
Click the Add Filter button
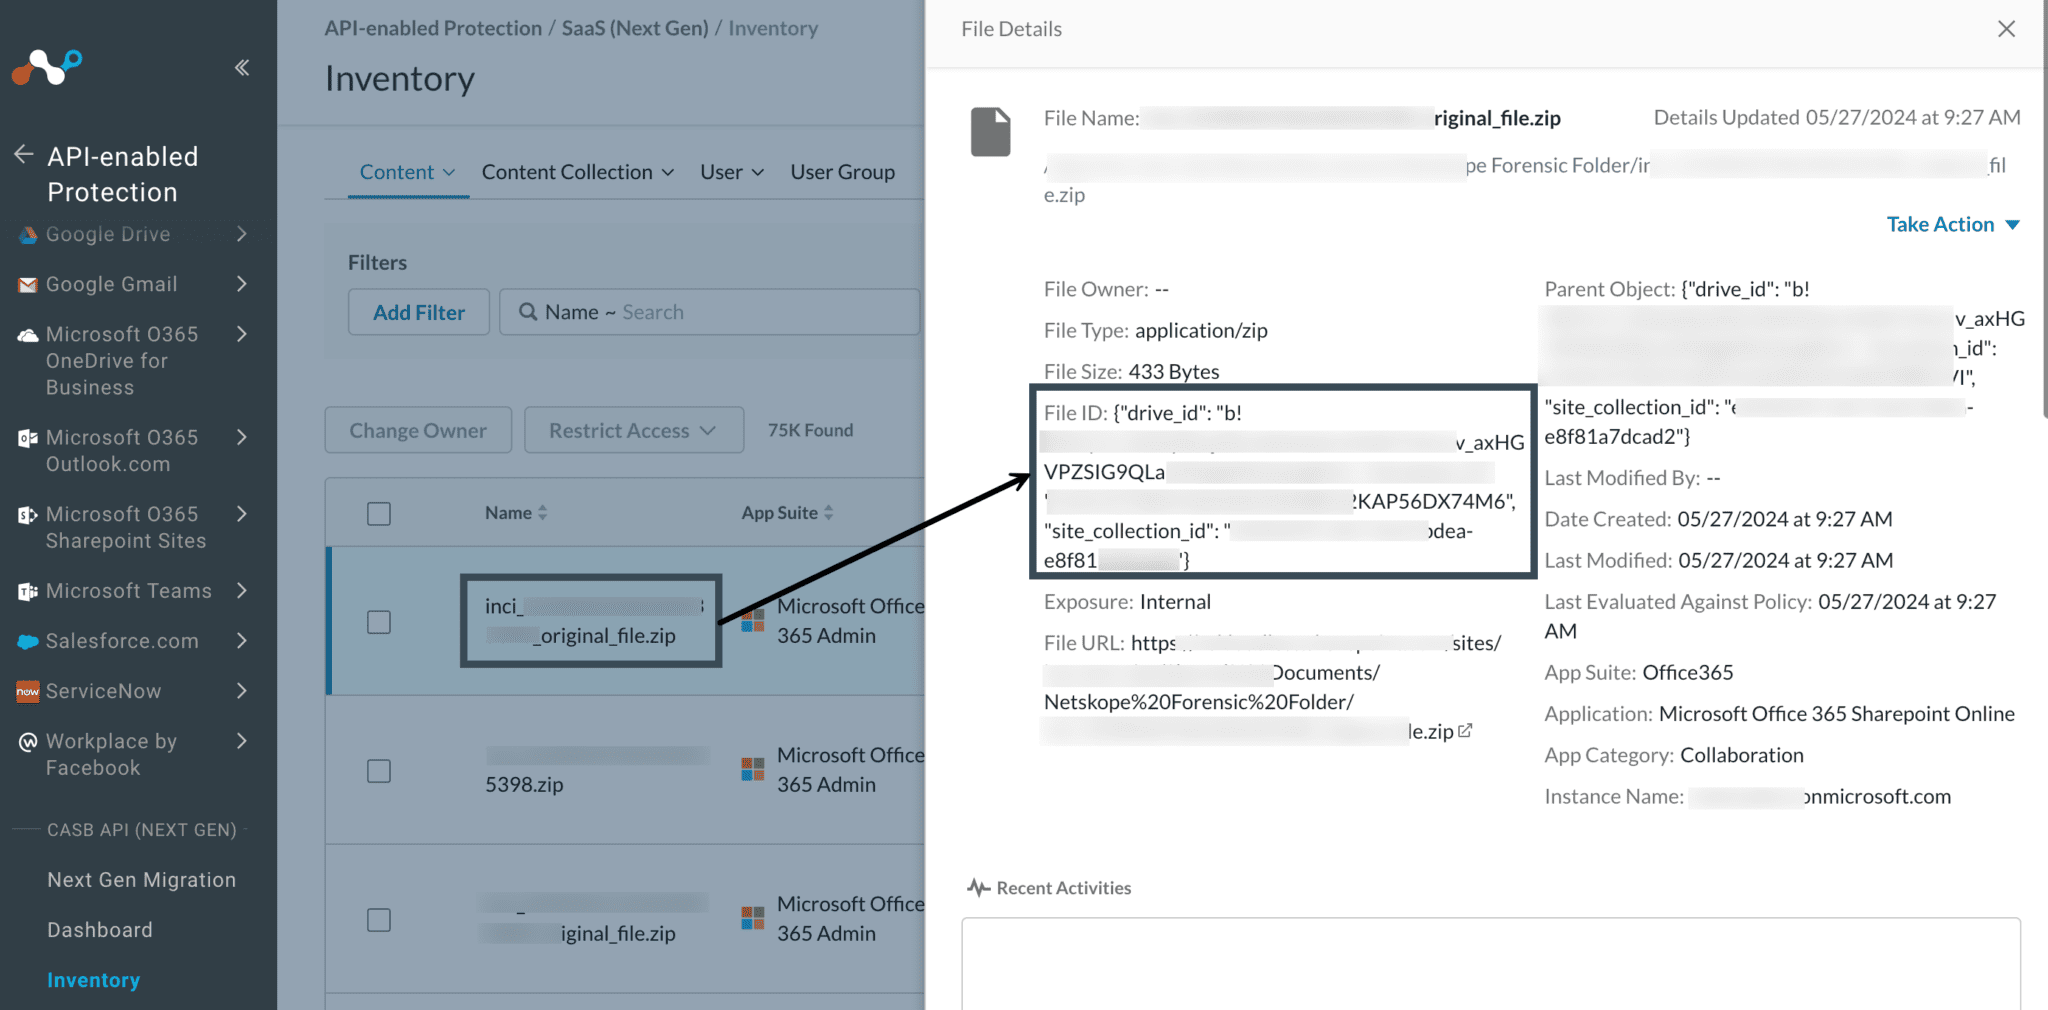click(418, 313)
